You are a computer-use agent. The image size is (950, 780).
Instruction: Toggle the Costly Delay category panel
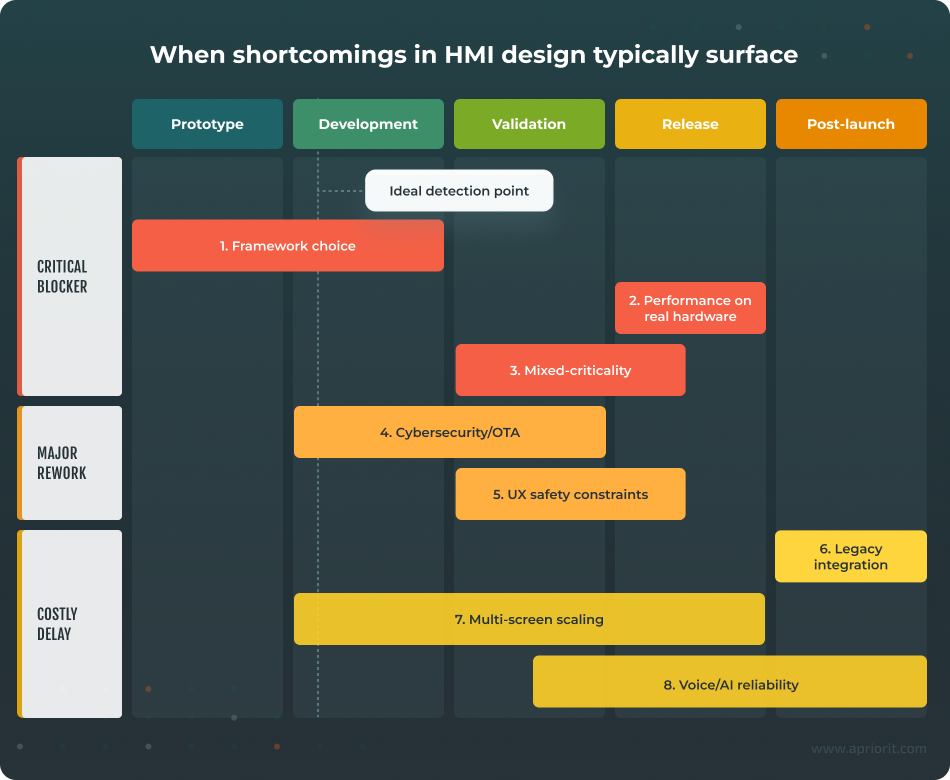69,623
